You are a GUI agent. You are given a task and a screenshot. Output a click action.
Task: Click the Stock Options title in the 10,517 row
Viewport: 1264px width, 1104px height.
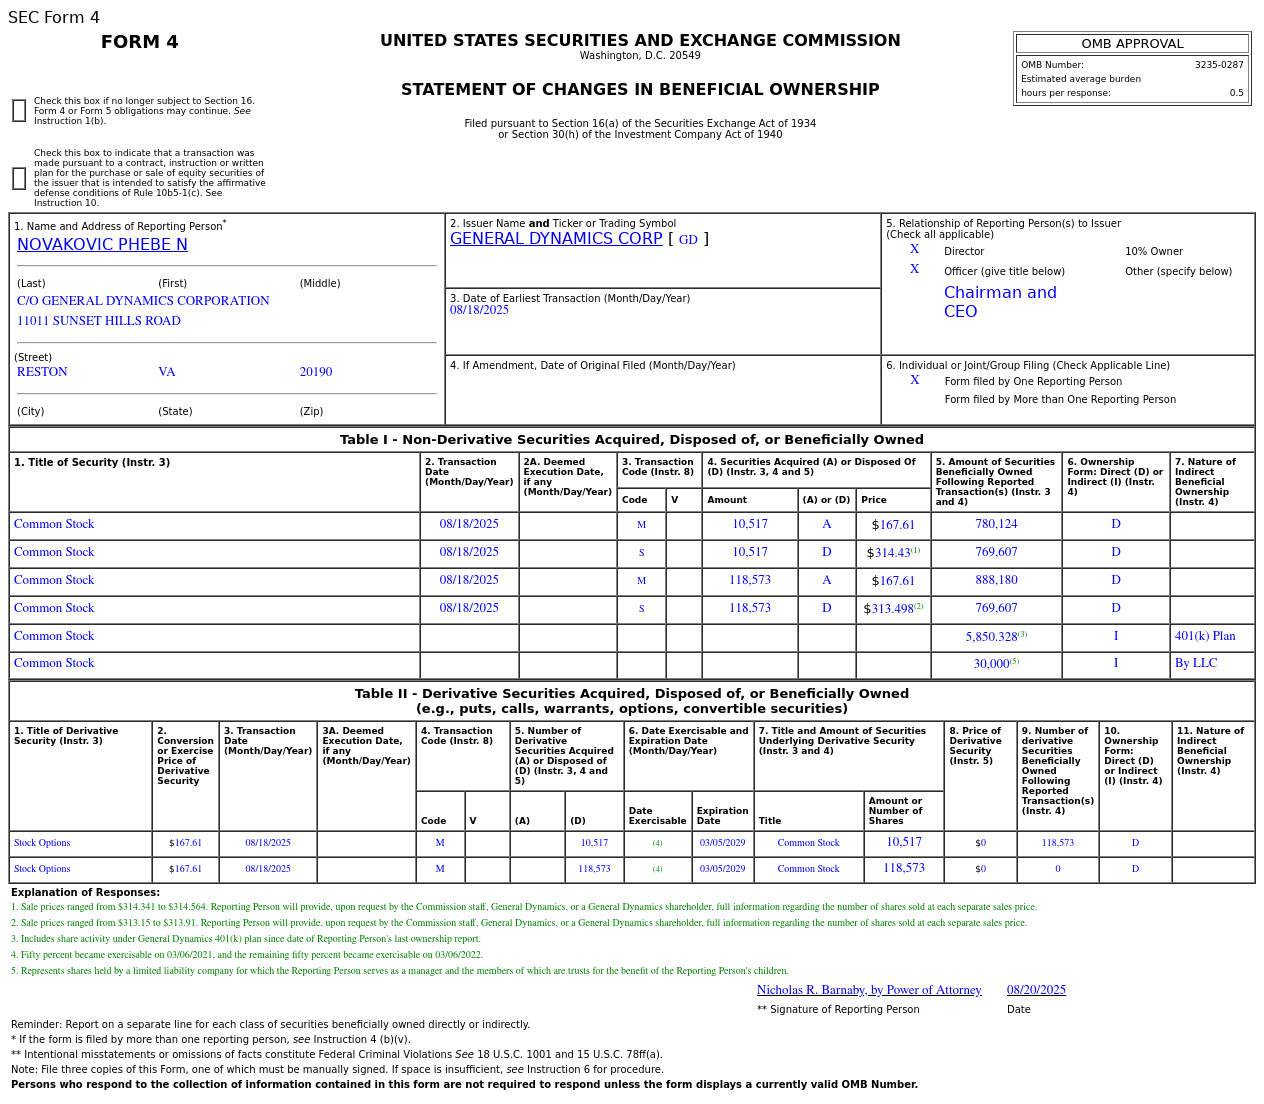(x=42, y=843)
